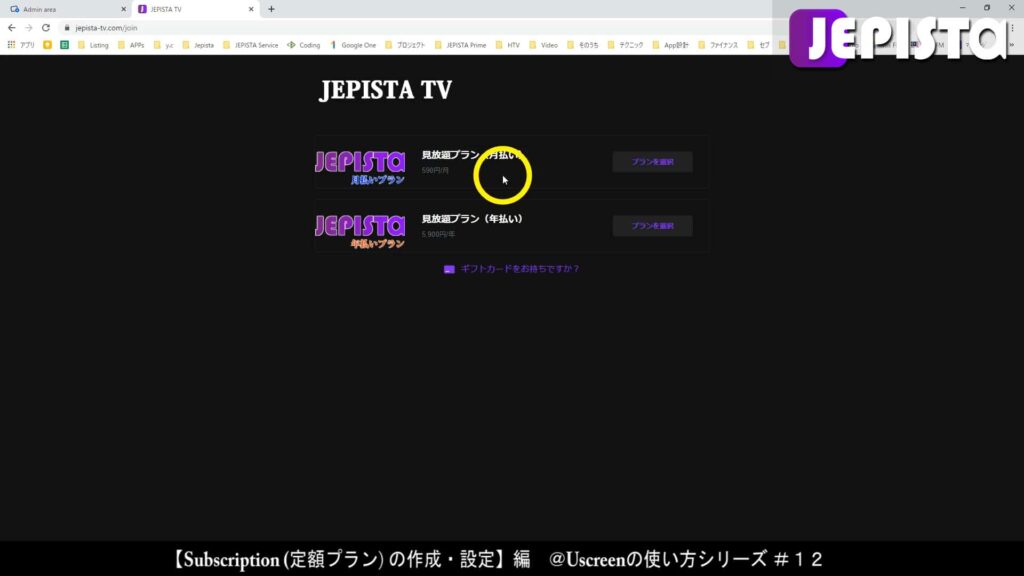The image size is (1024, 576).
Task: Click the browser forward arrow
Action: (29, 28)
